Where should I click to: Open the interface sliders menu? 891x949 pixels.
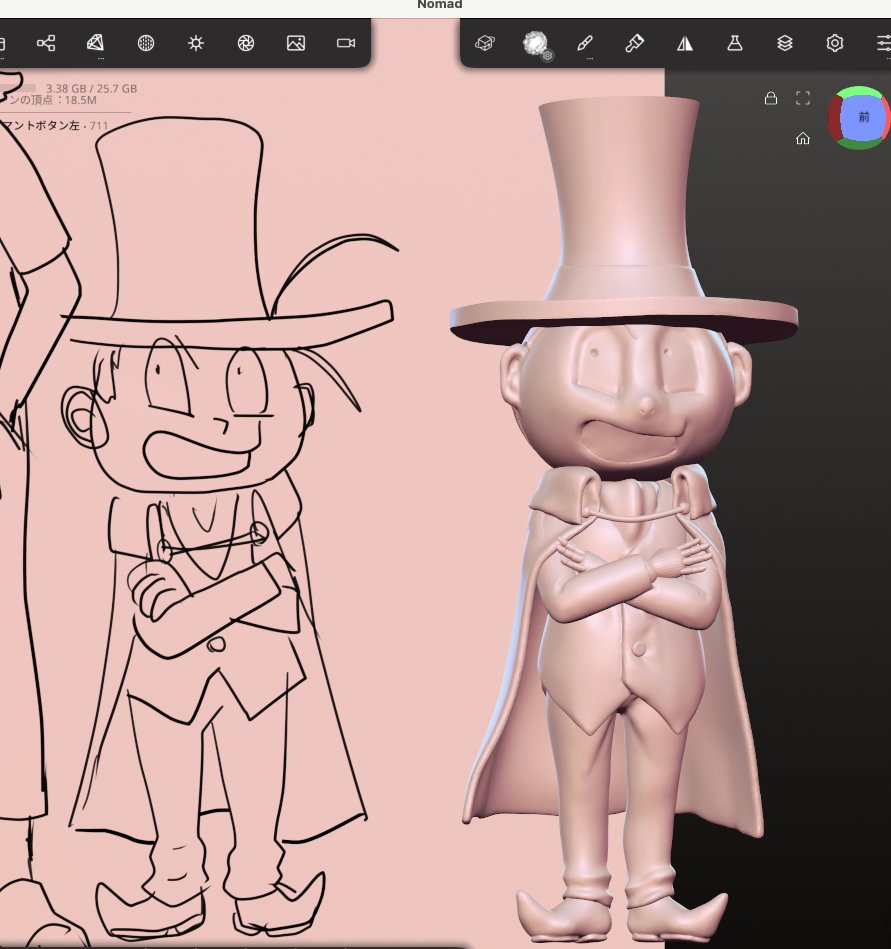pos(884,43)
